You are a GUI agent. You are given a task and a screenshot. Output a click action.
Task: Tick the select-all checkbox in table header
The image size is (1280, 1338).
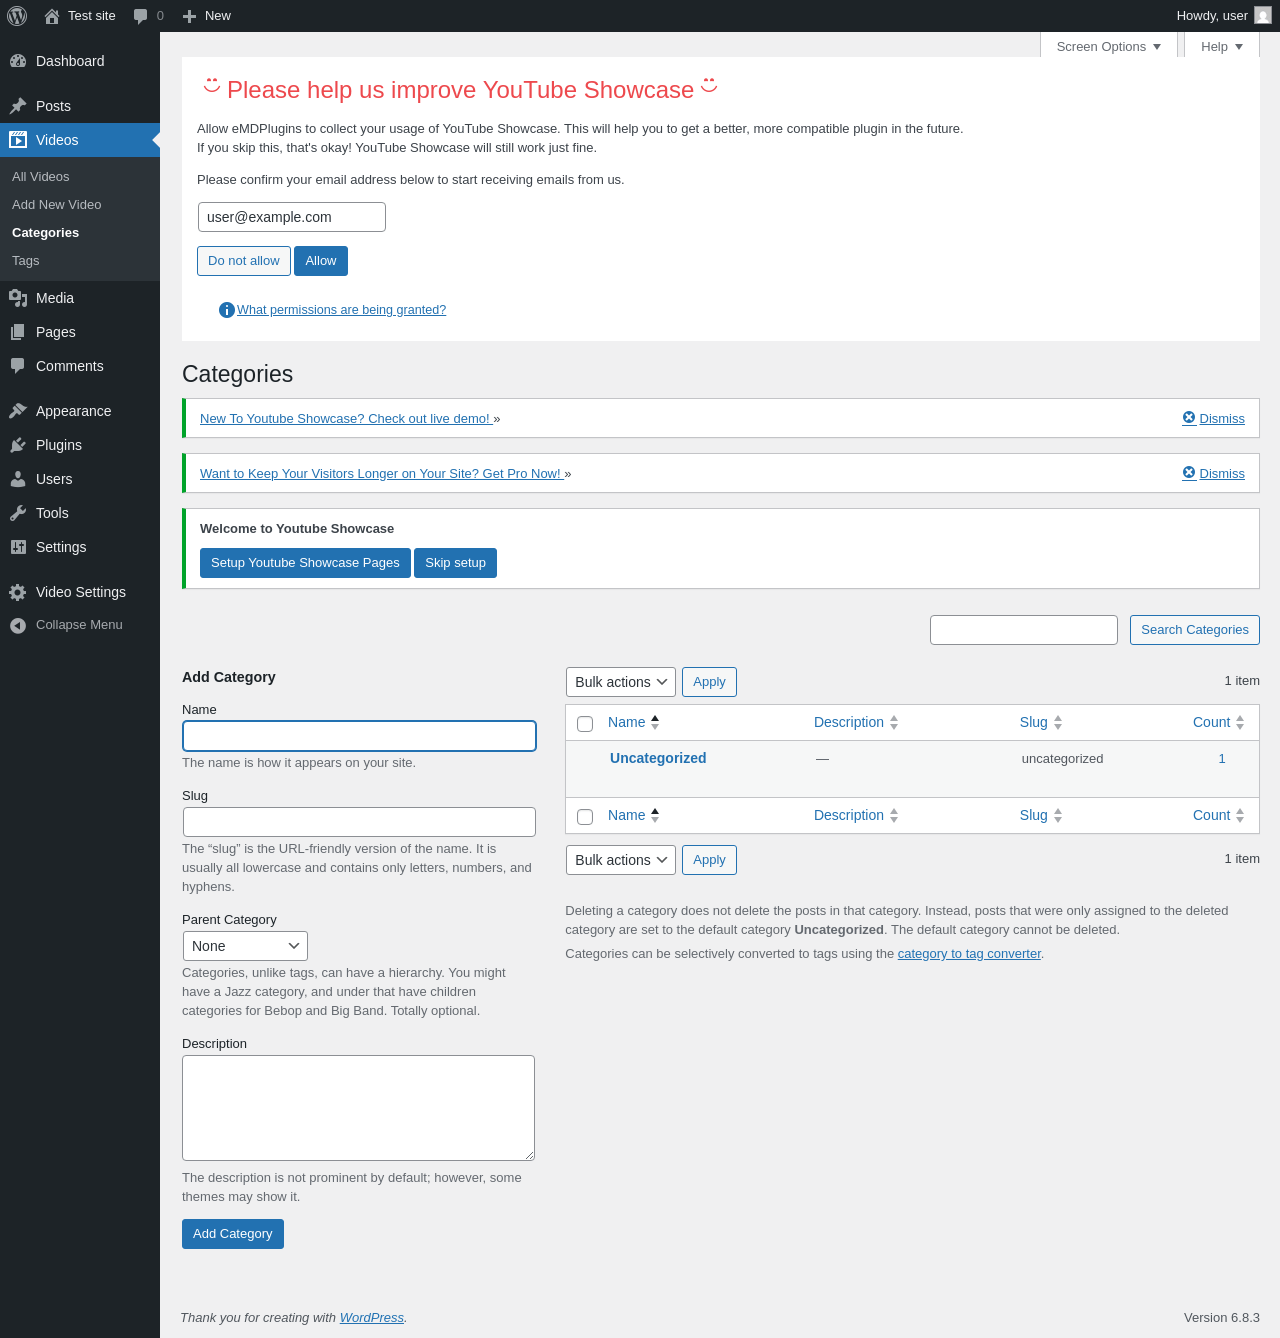coord(585,724)
